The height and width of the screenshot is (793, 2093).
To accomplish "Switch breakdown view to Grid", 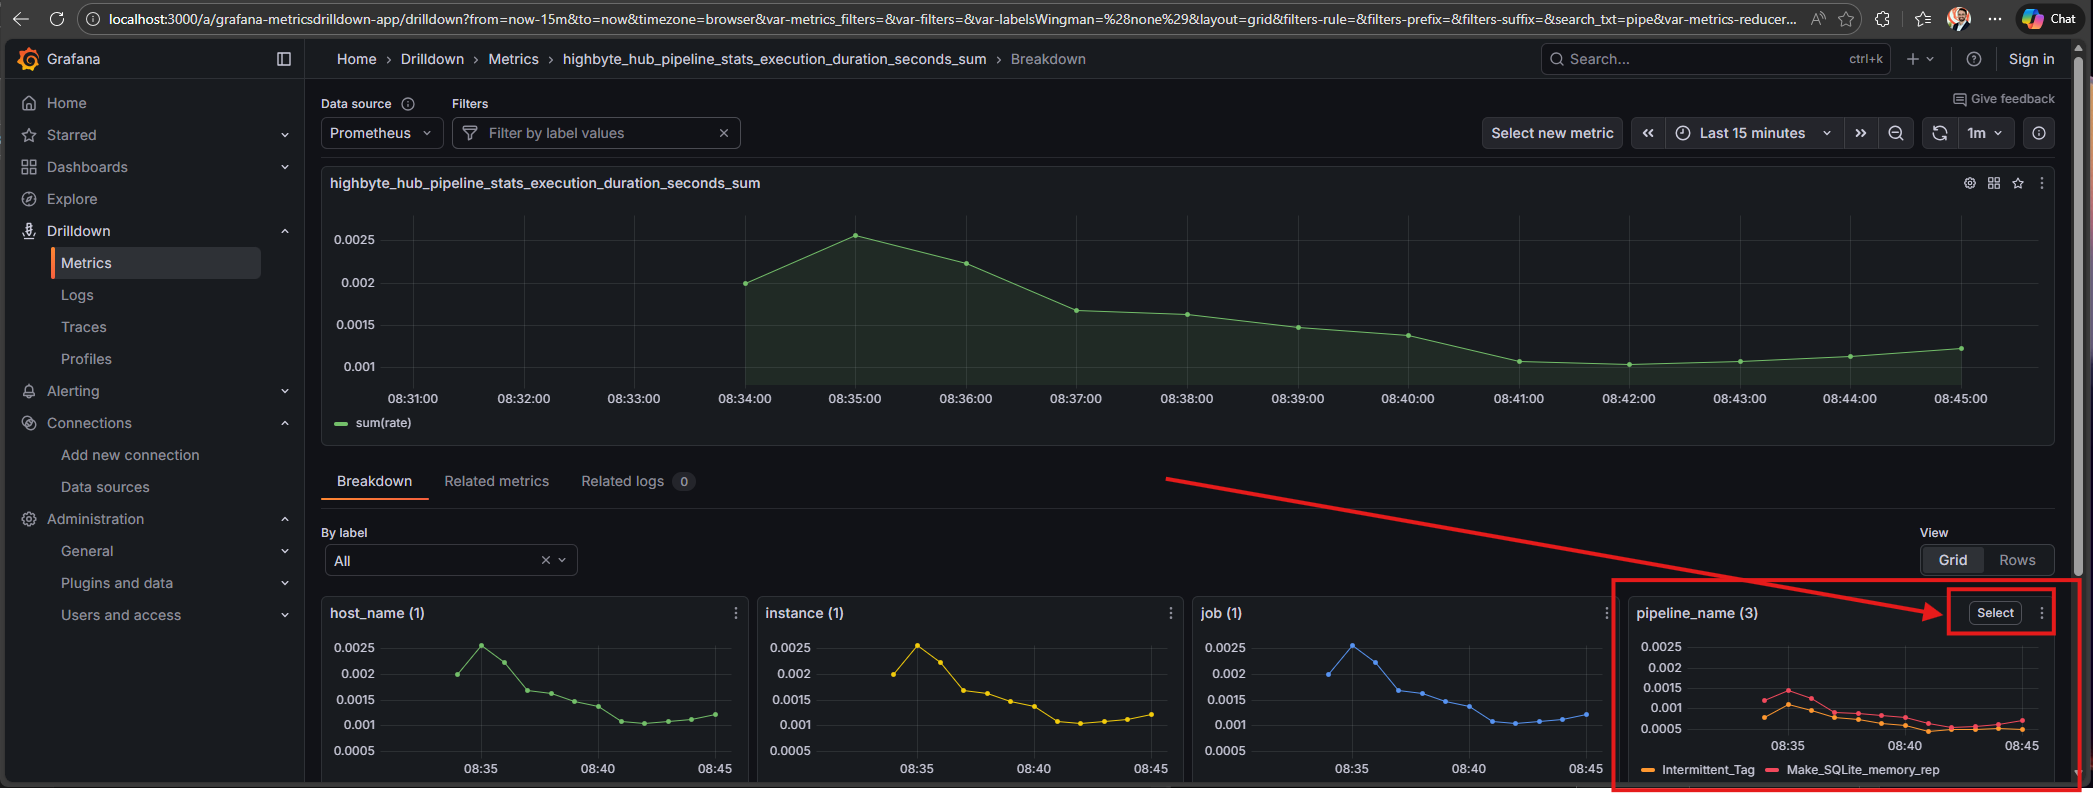I will pyautogui.click(x=1952, y=560).
